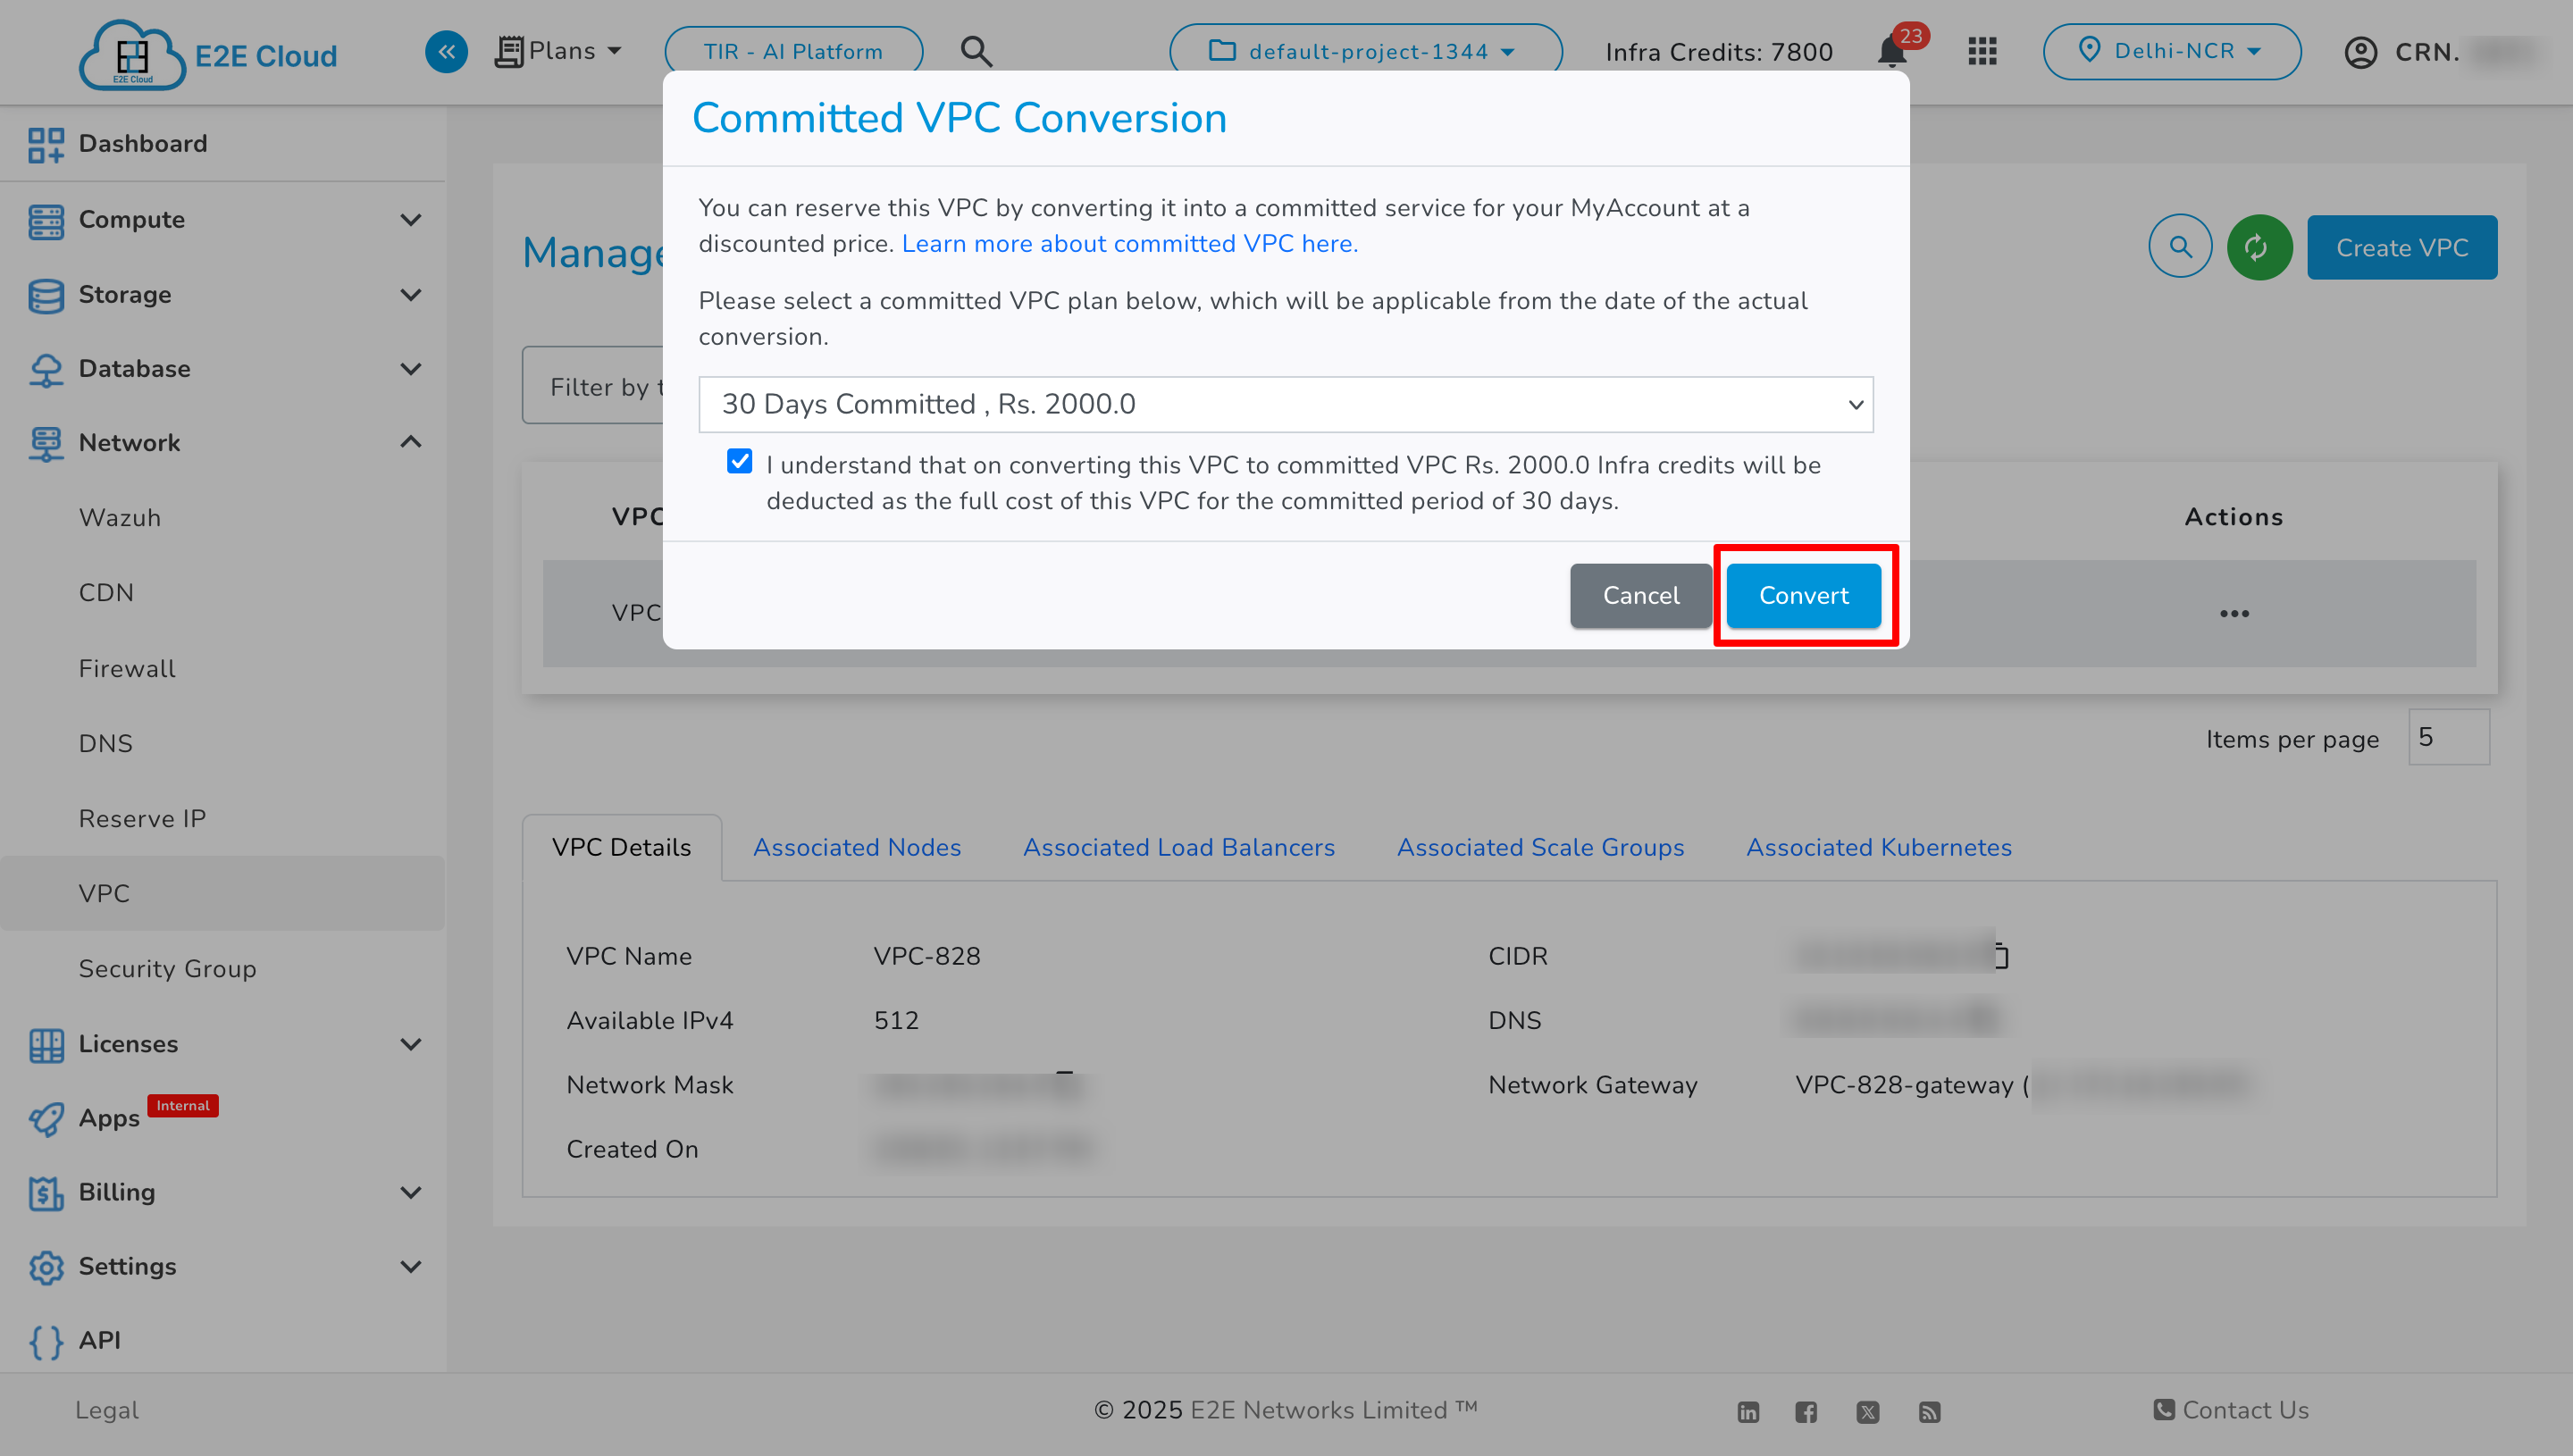
Task: Switch to Associated Load Balancers tab
Action: coord(1178,847)
